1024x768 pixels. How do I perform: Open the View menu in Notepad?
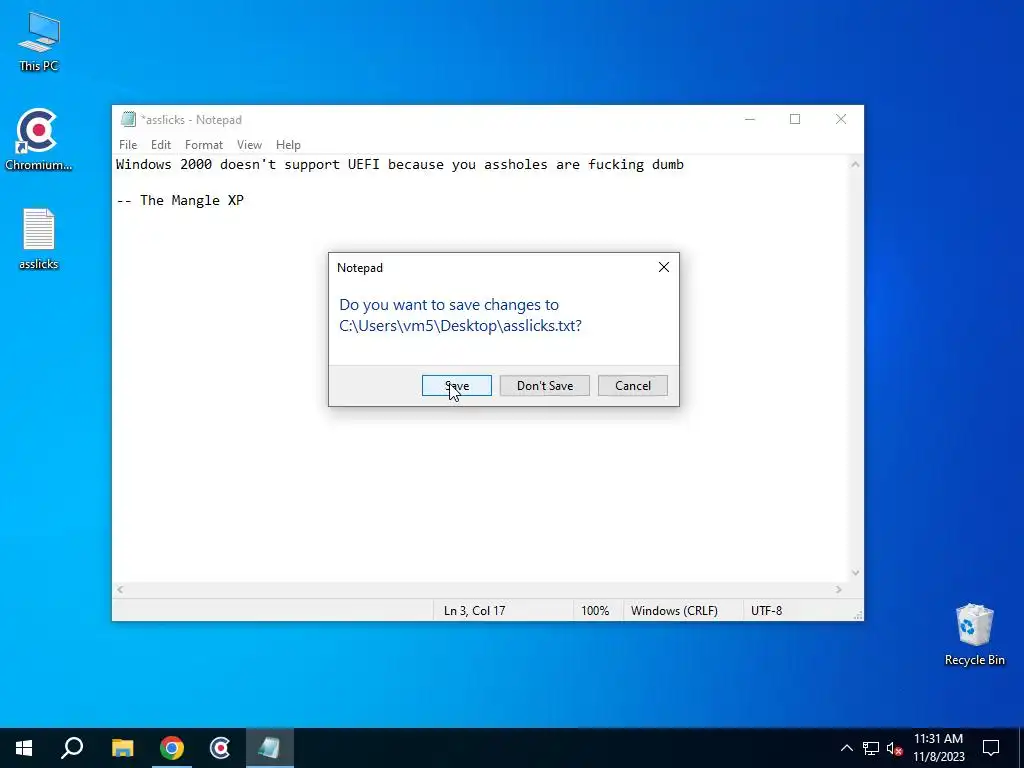[x=249, y=145]
